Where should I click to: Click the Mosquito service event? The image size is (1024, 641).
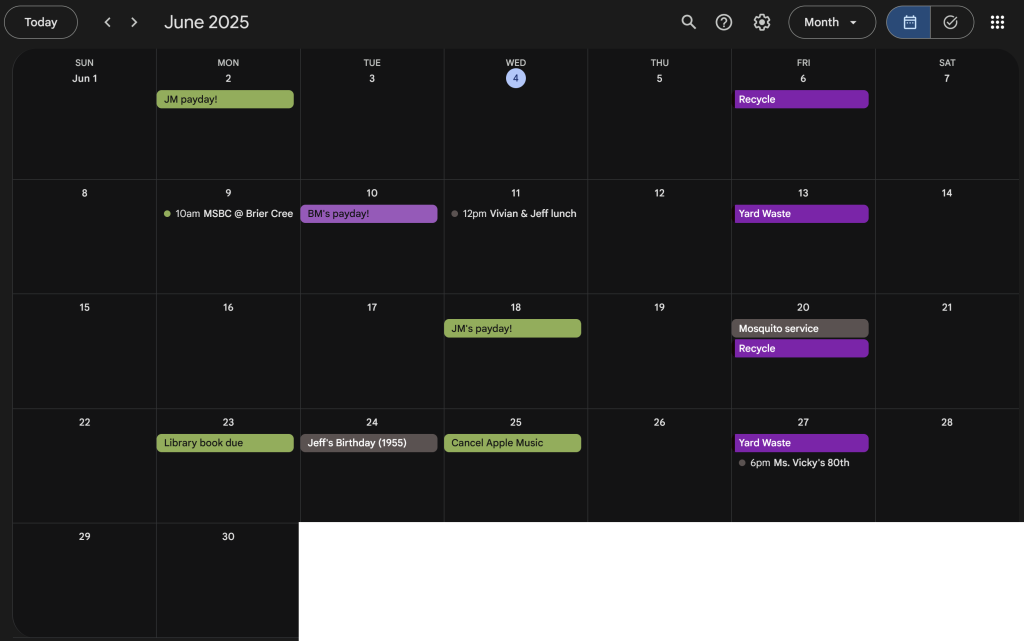tap(800, 328)
